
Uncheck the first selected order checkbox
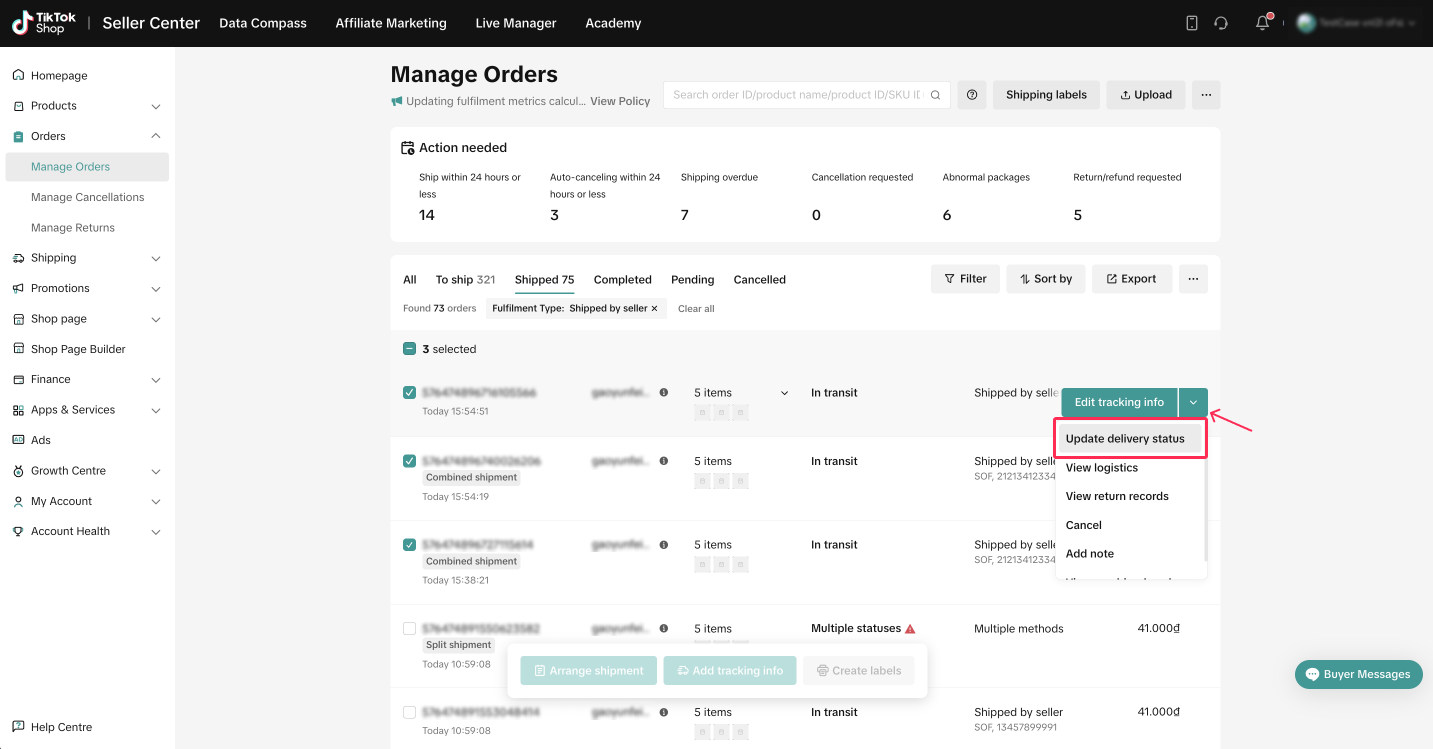409,393
